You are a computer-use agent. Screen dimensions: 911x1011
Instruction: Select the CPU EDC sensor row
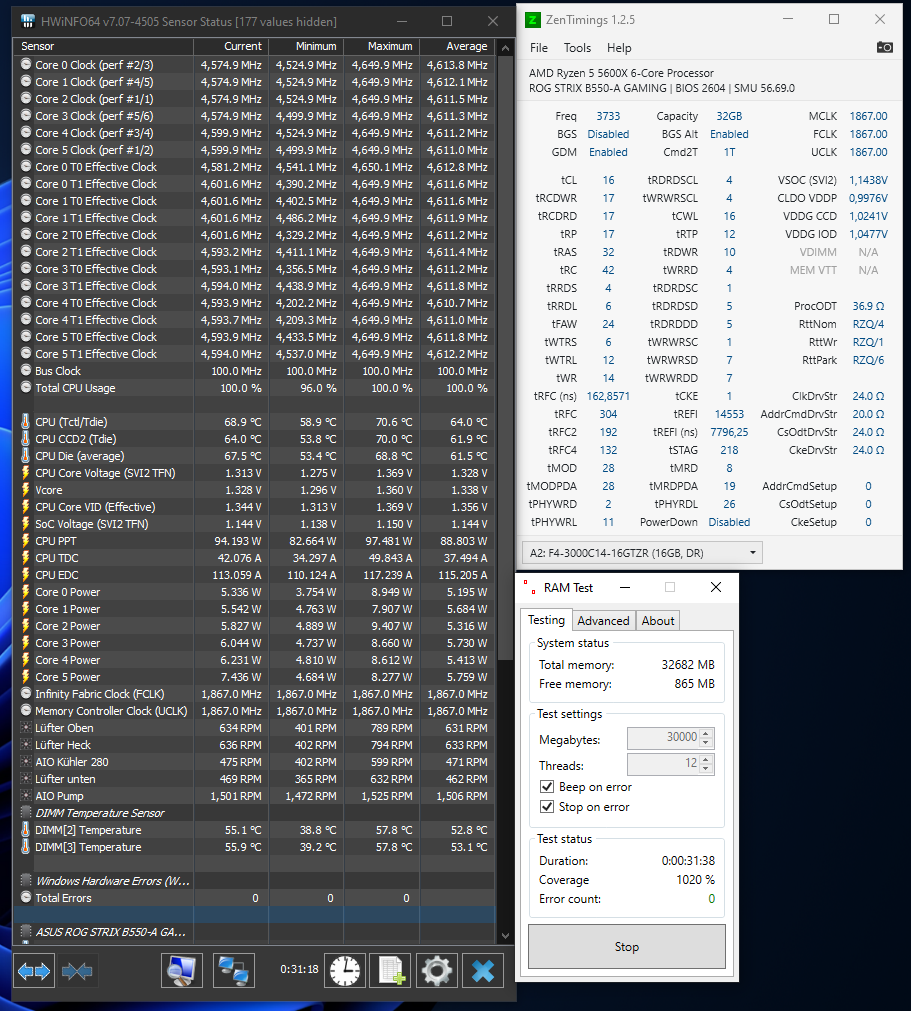tap(254, 575)
